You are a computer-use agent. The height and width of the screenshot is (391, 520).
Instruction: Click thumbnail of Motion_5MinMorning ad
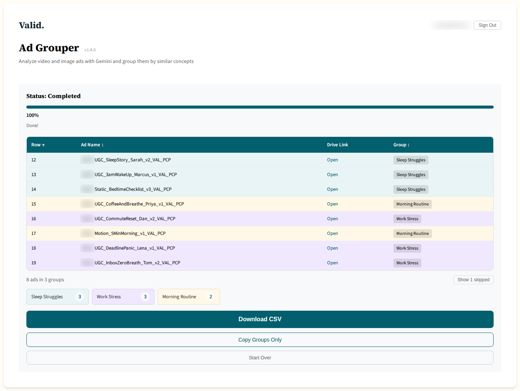tap(86, 233)
